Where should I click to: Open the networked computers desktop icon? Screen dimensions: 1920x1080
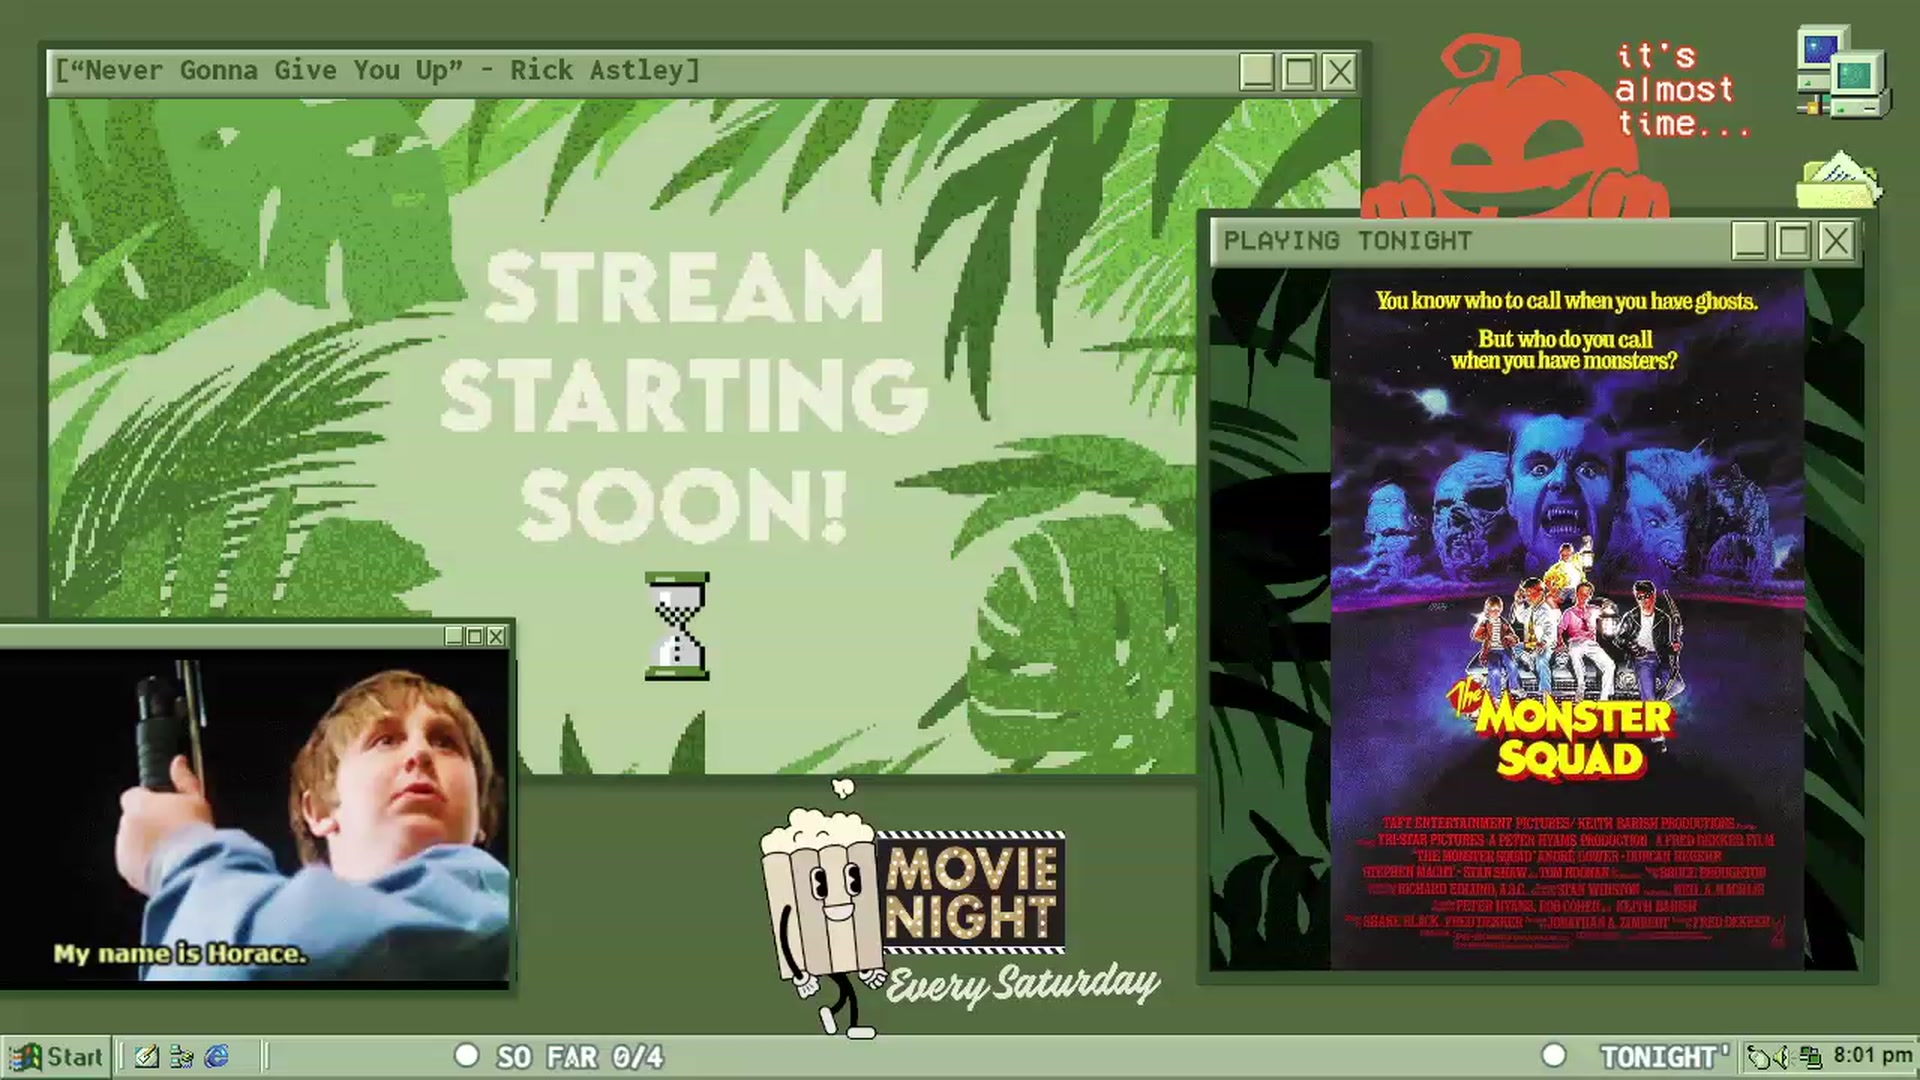tap(1843, 73)
